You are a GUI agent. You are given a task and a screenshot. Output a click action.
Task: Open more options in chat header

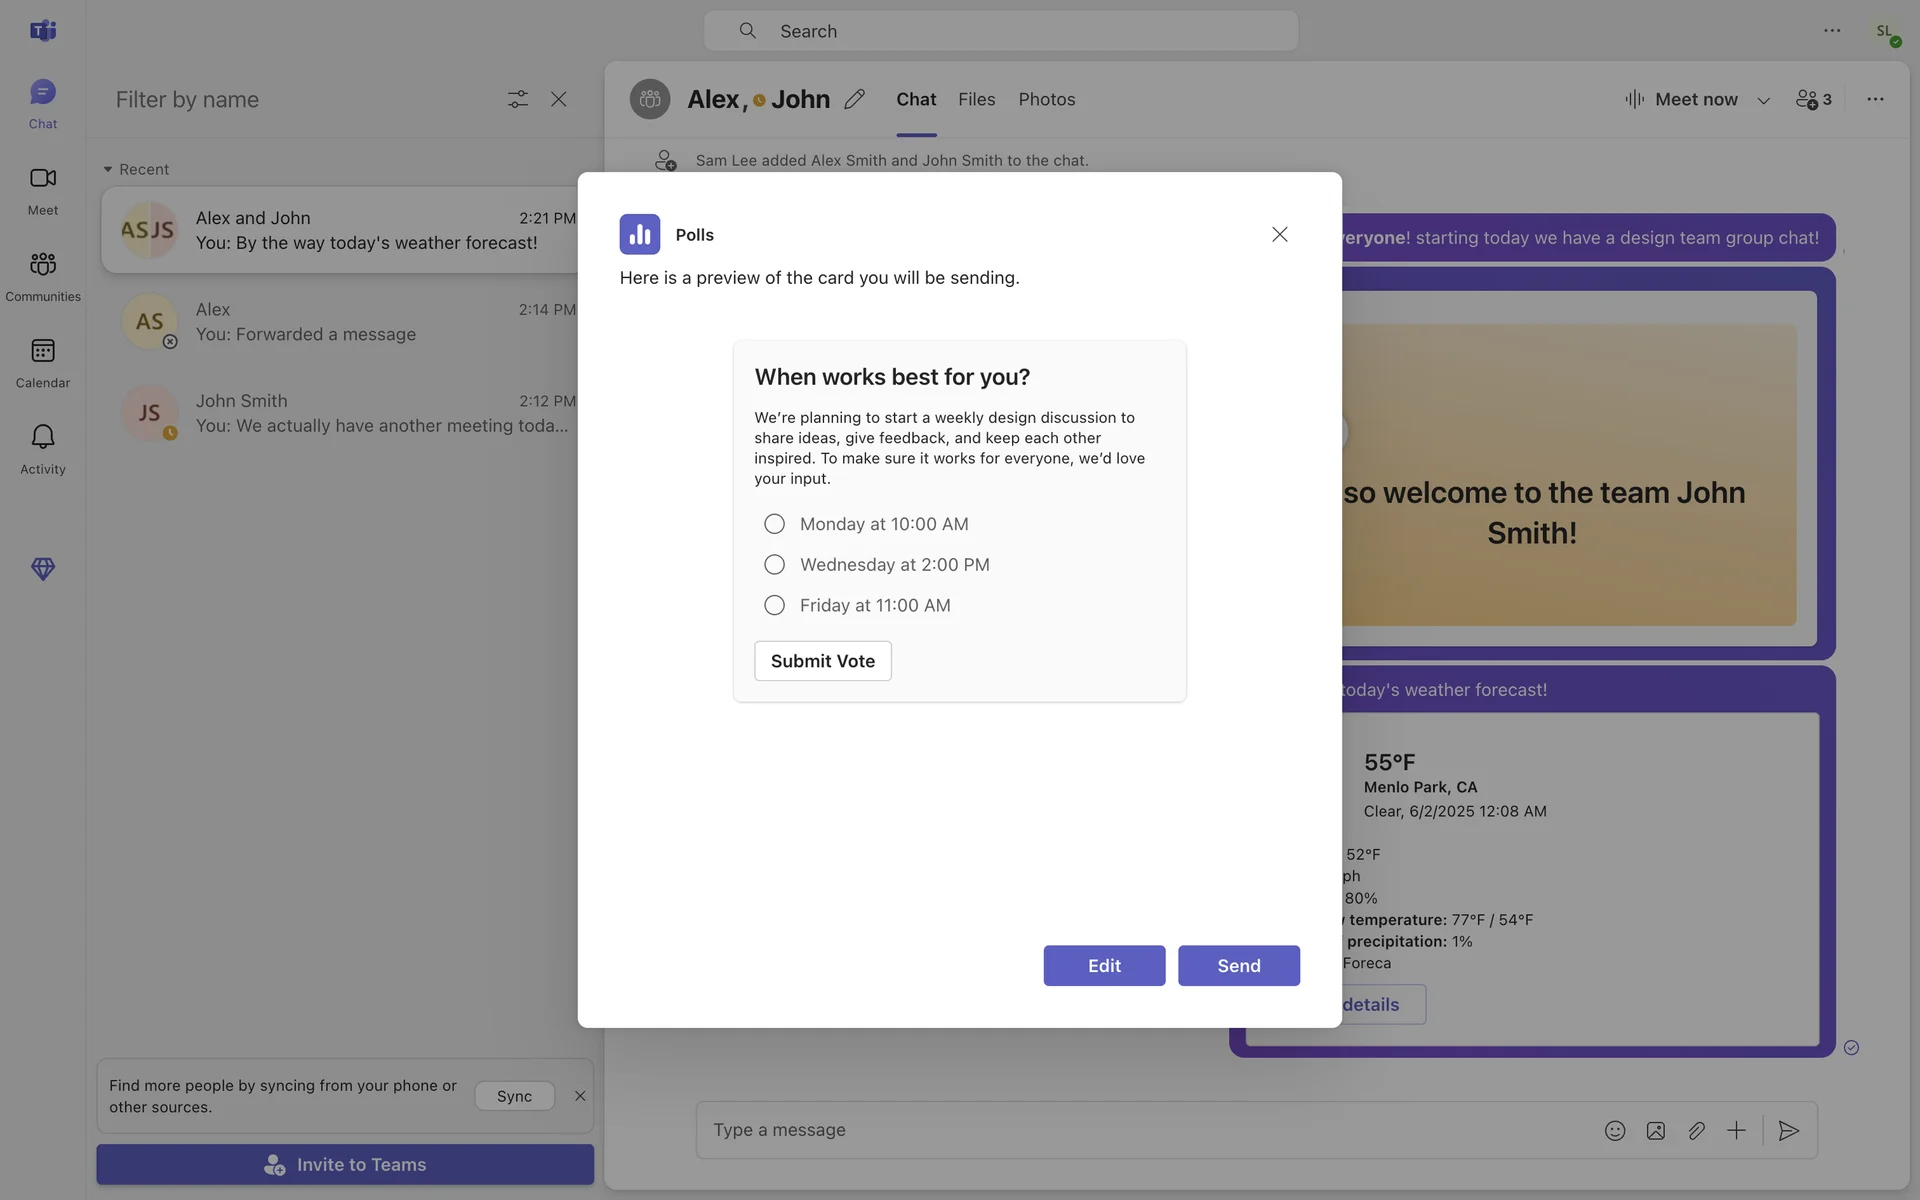click(x=1875, y=99)
